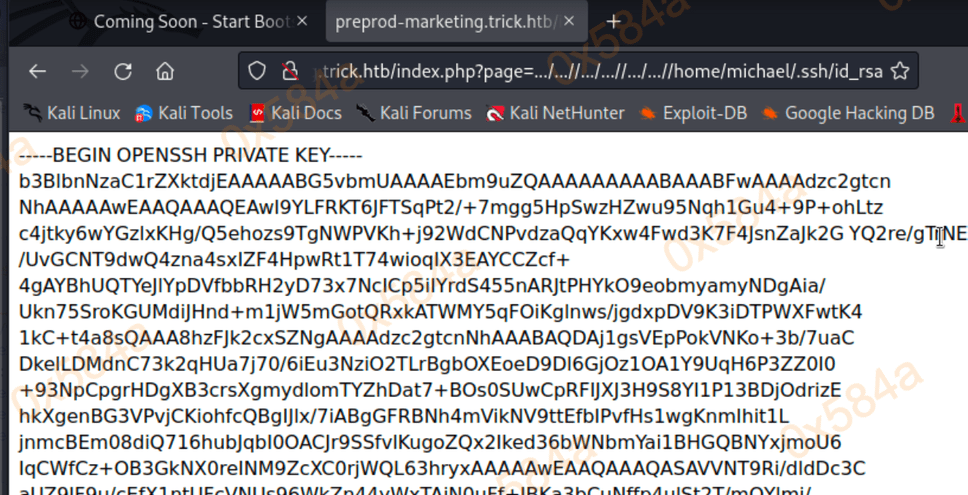Close the Coming Soon tab
Viewport: 968px width, 495px height.
(x=302, y=22)
